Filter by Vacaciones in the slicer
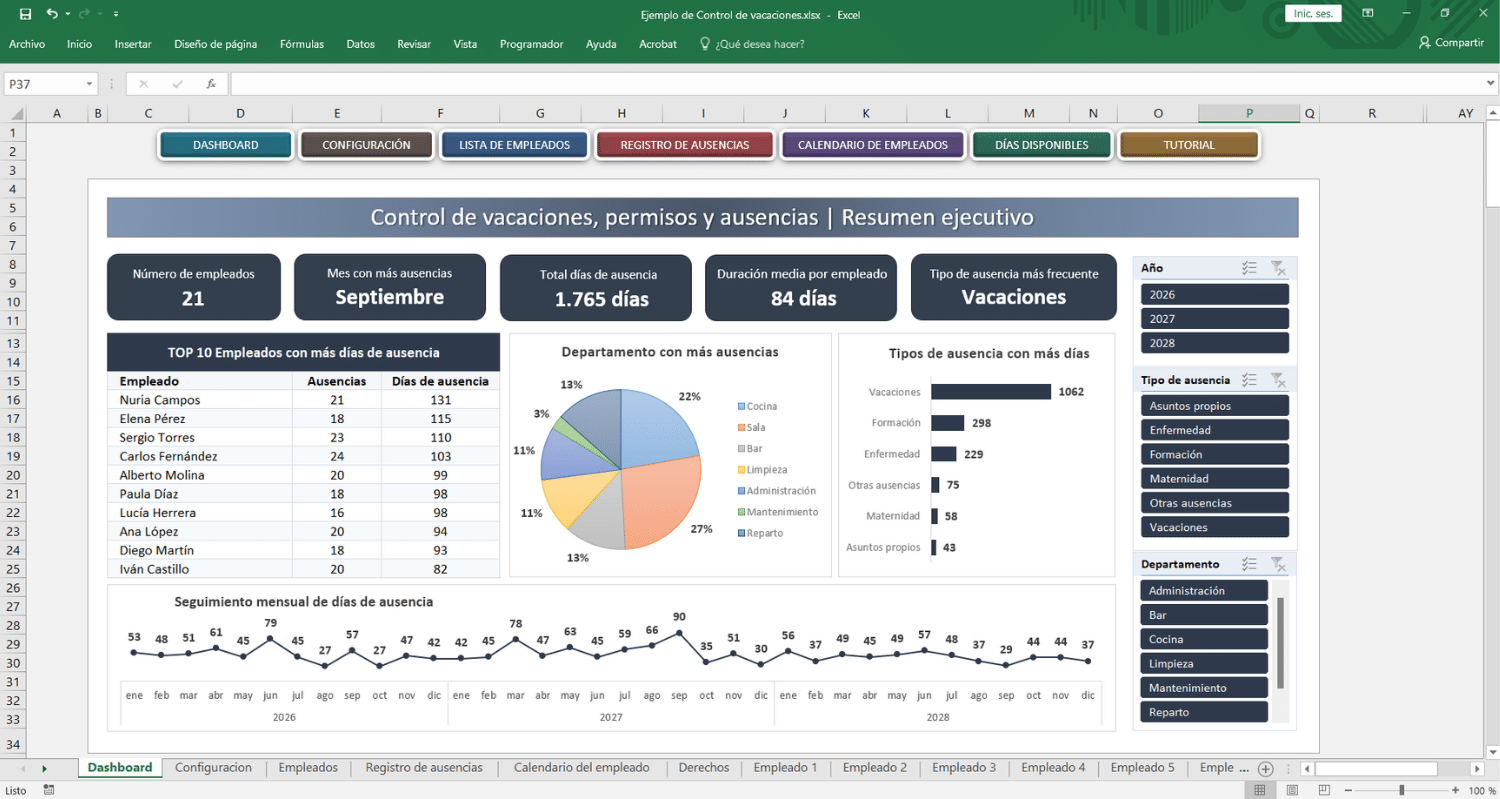This screenshot has width=1500, height=799. point(1214,527)
